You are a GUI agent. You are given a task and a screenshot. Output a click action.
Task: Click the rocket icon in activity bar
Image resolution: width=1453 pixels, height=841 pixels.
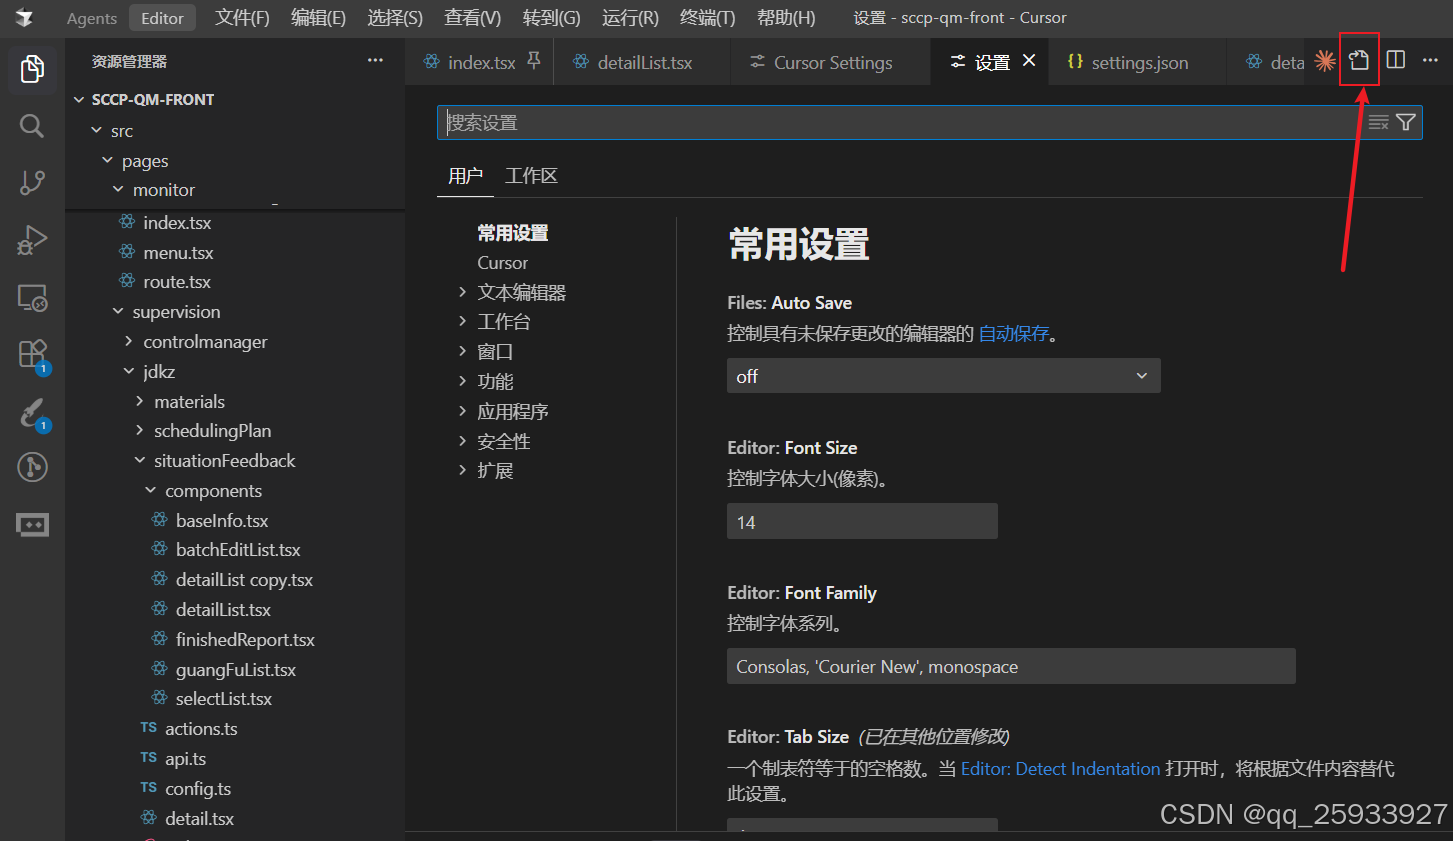32,412
